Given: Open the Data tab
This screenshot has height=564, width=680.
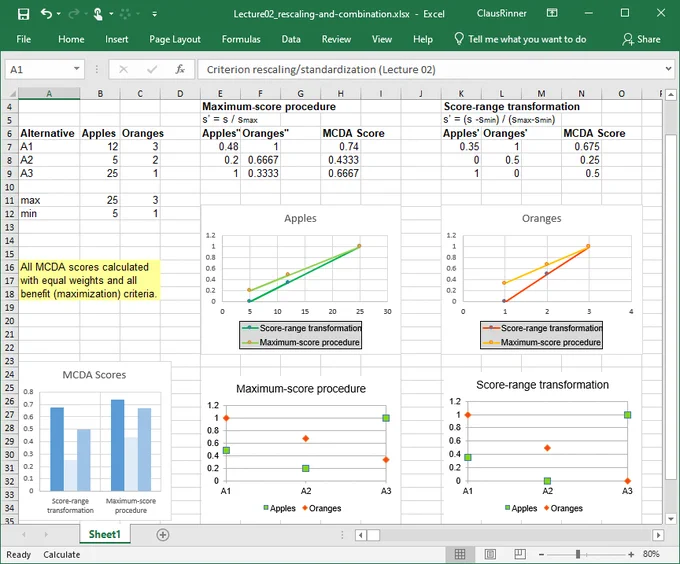Looking at the screenshot, I should tap(291, 39).
